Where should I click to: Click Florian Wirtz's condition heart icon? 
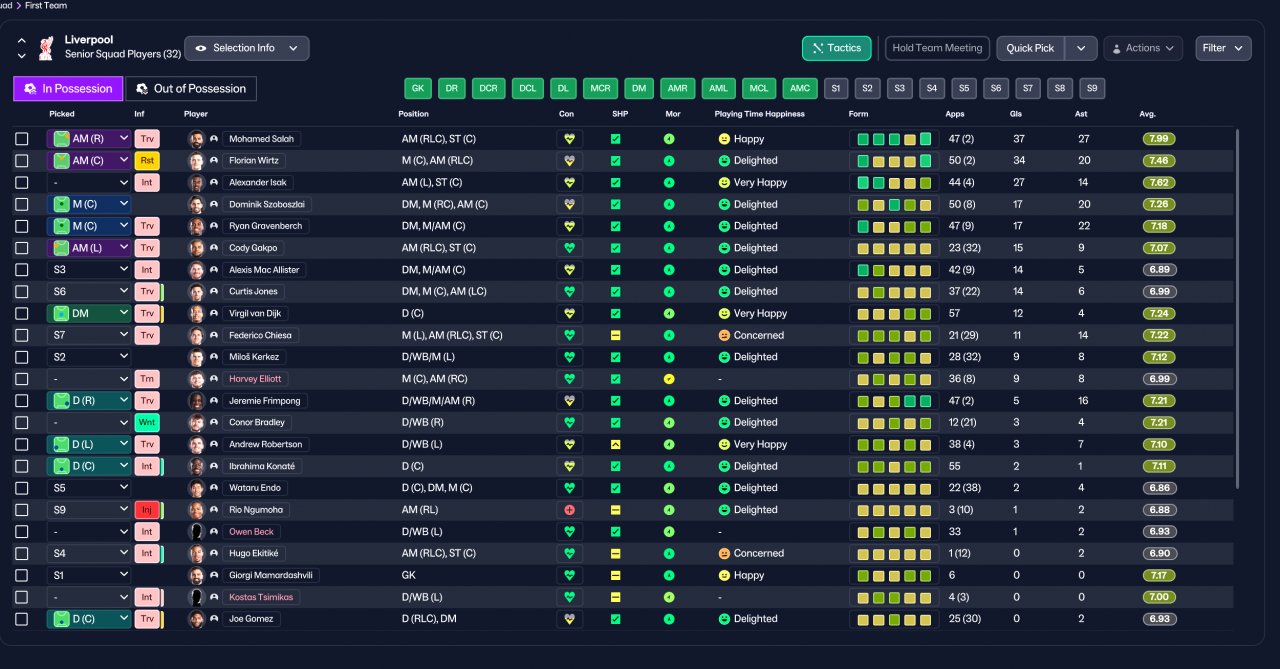tap(569, 161)
